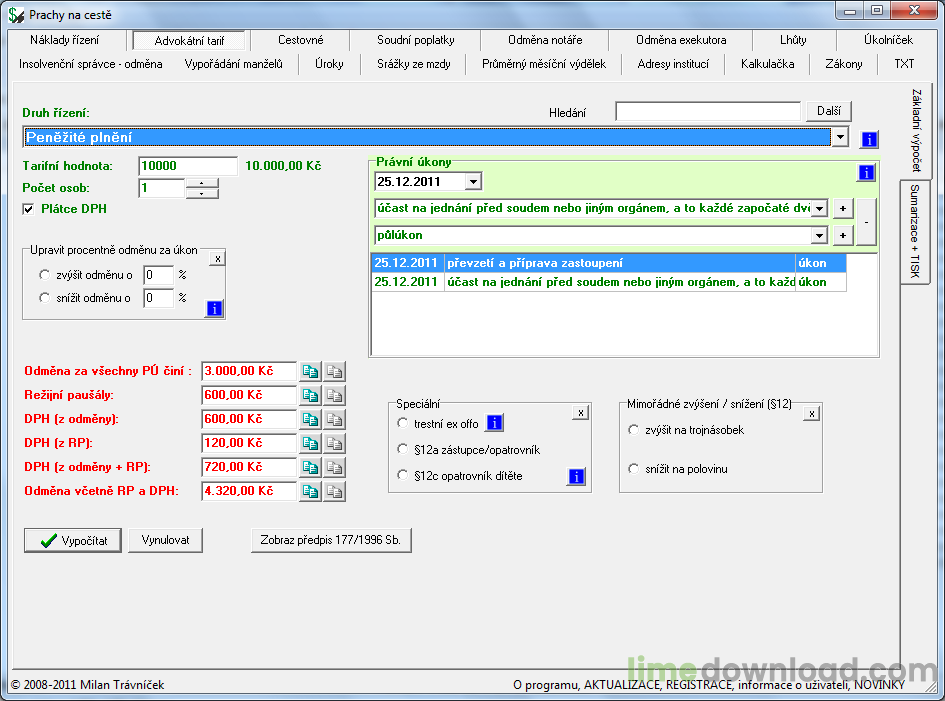Toggle the Plátce DPH checkbox
This screenshot has width=945, height=701.
(x=29, y=209)
